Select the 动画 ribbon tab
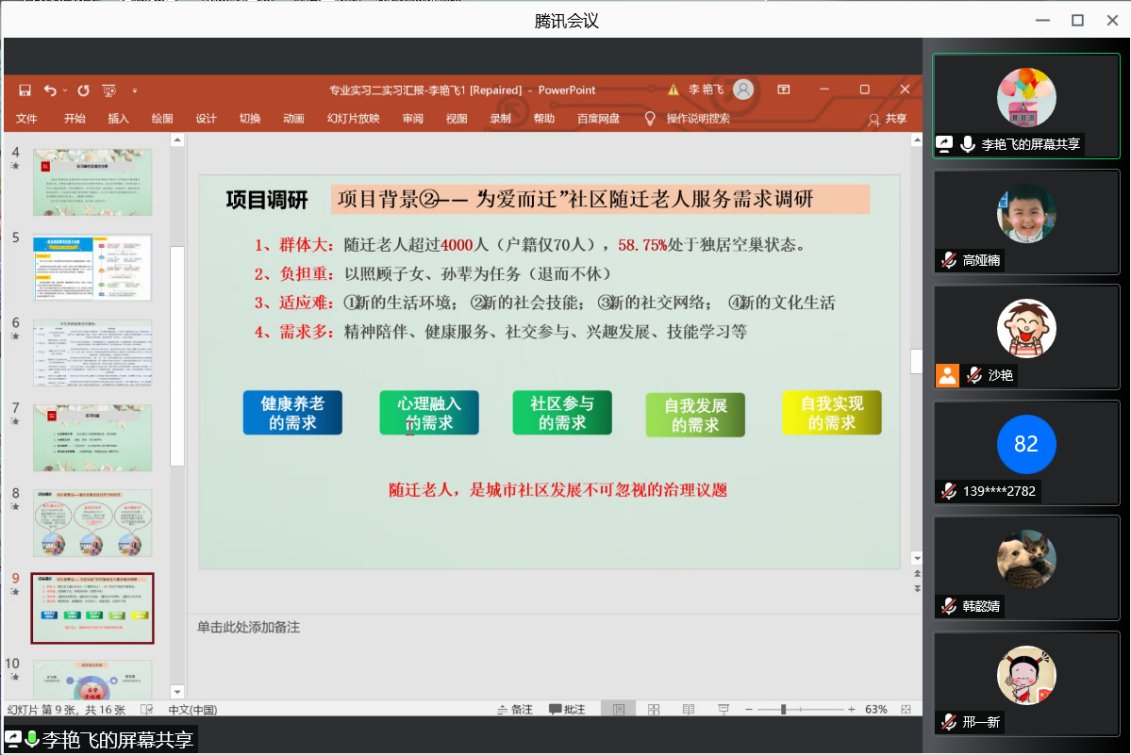The image size is (1131, 755). [294, 118]
